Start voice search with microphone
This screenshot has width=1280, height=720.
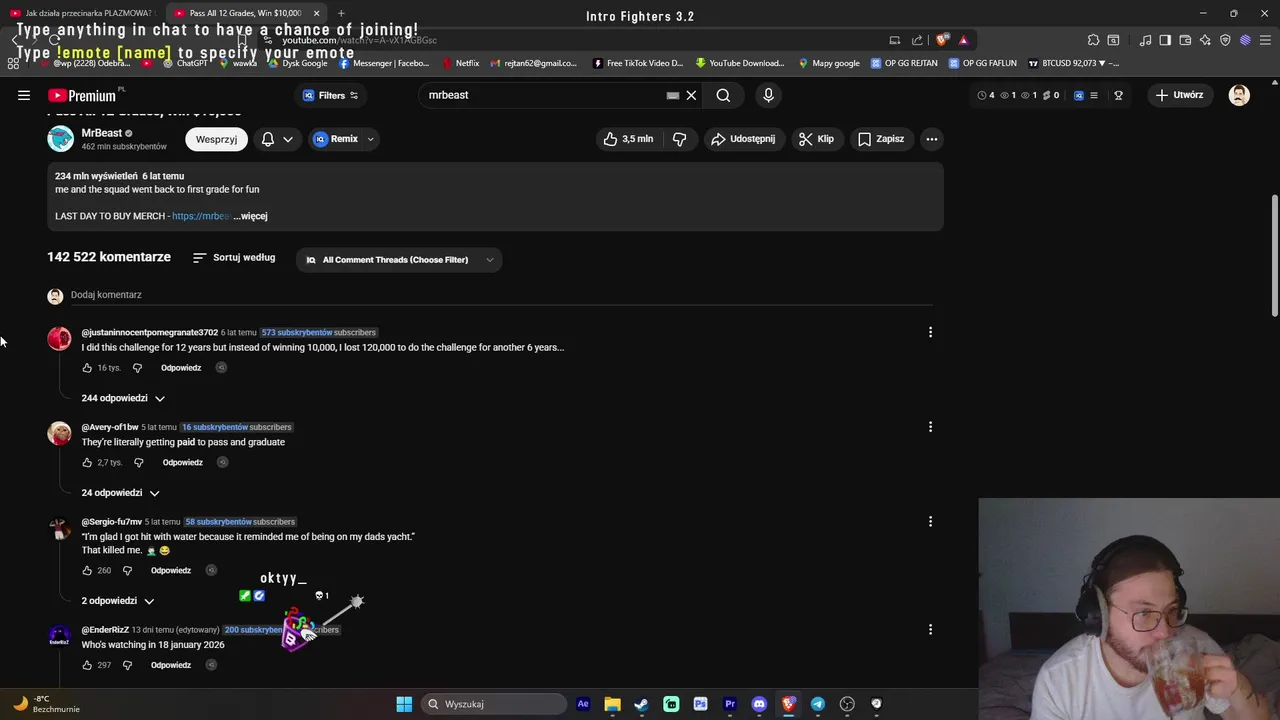[x=768, y=95]
